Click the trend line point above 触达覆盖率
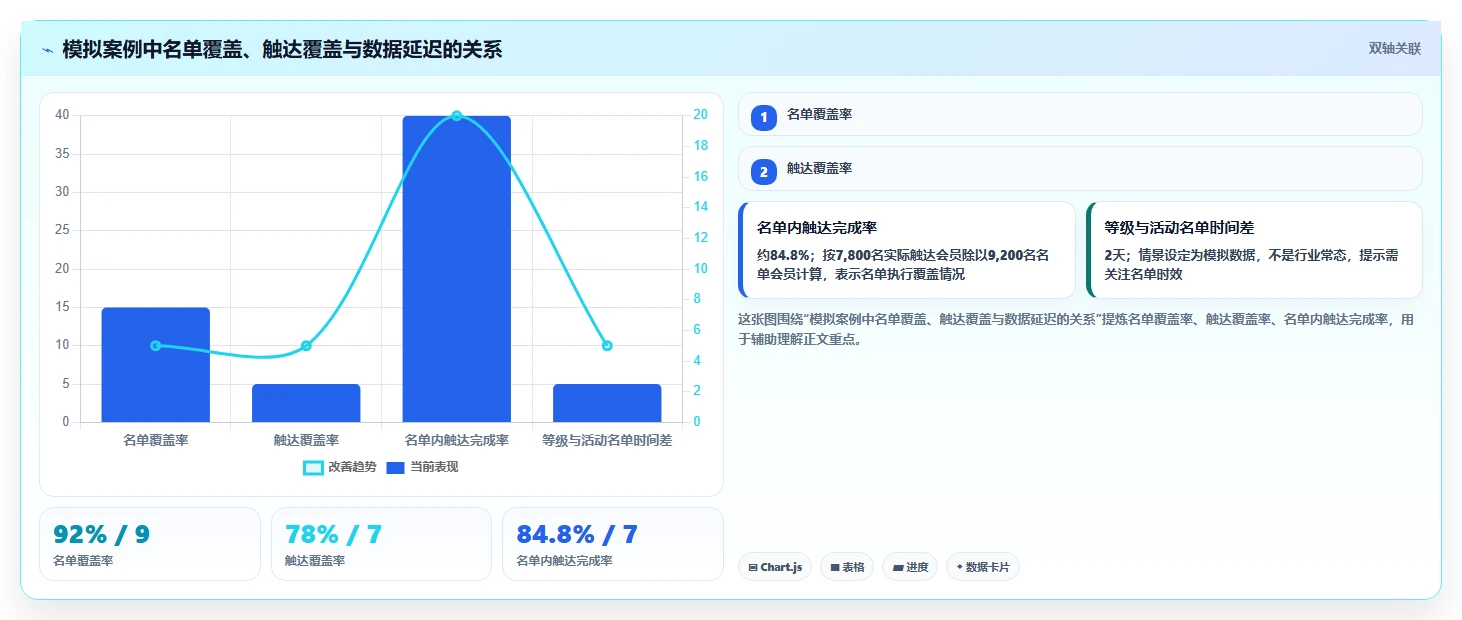1462x620 pixels. click(306, 346)
